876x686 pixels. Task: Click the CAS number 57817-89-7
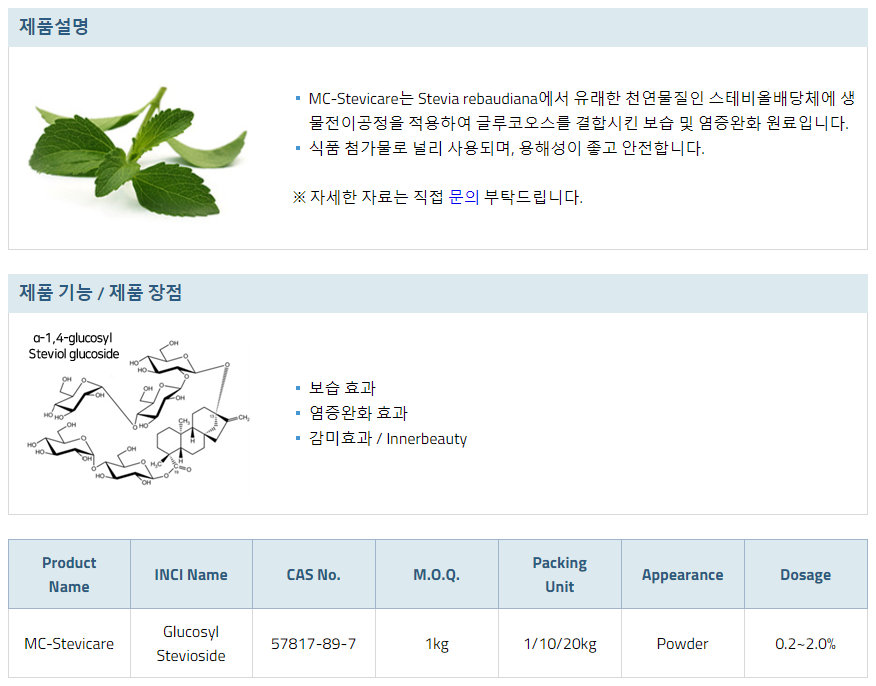(x=313, y=644)
